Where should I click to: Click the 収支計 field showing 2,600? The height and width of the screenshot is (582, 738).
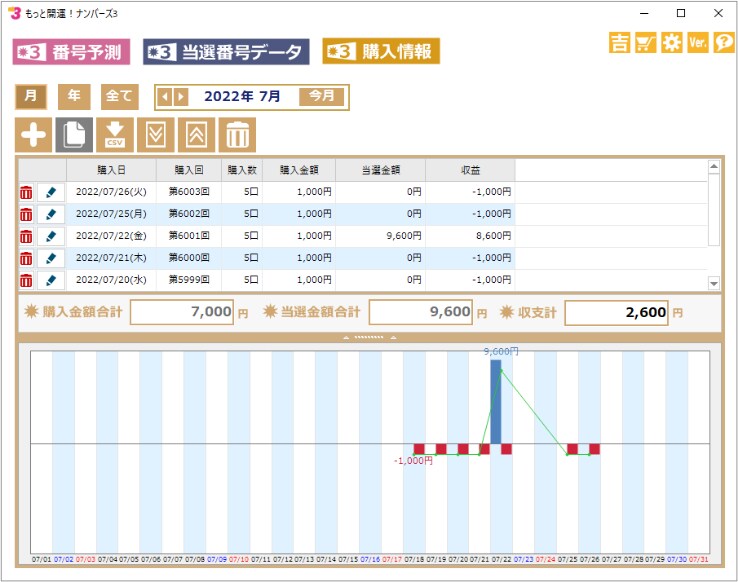click(617, 312)
